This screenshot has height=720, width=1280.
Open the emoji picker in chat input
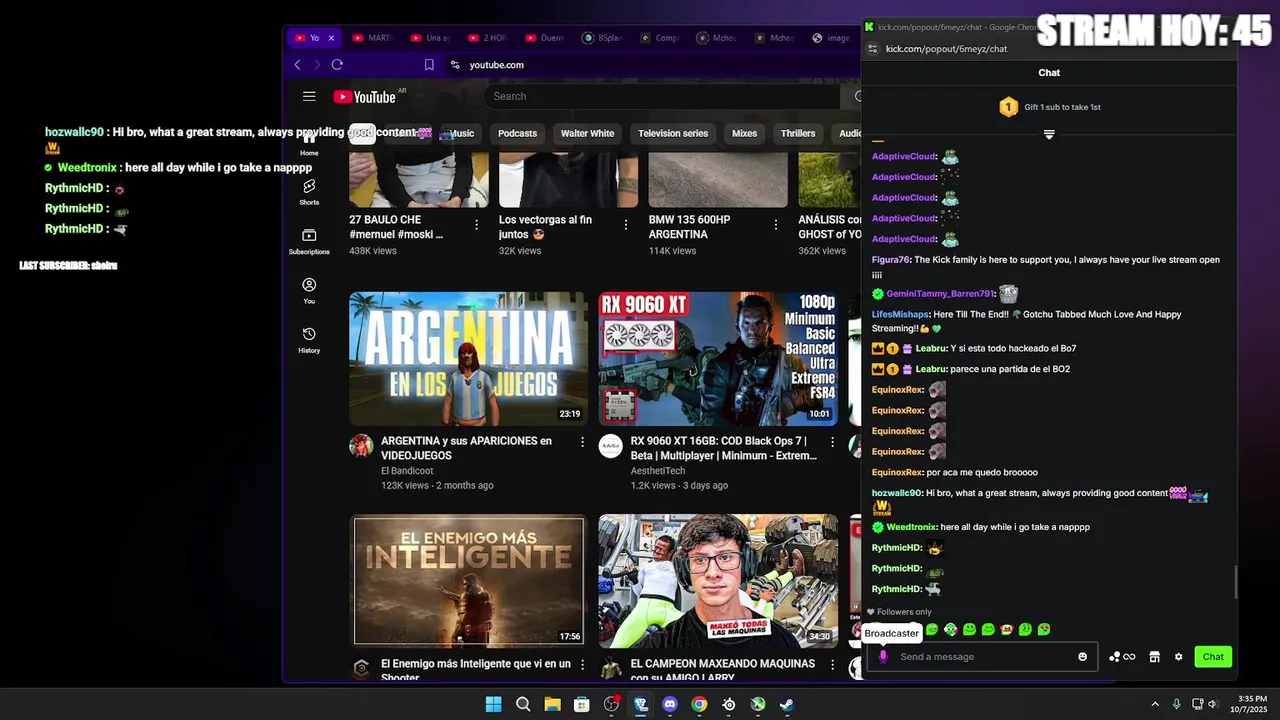coord(1082,657)
